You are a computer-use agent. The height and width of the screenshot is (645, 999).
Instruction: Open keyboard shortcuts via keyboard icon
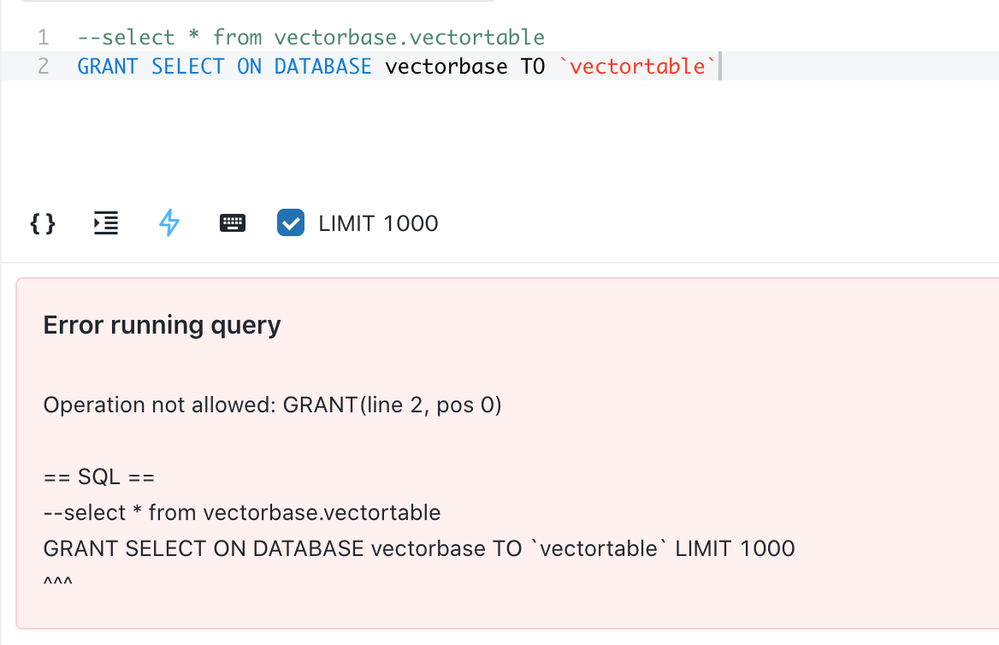232,223
